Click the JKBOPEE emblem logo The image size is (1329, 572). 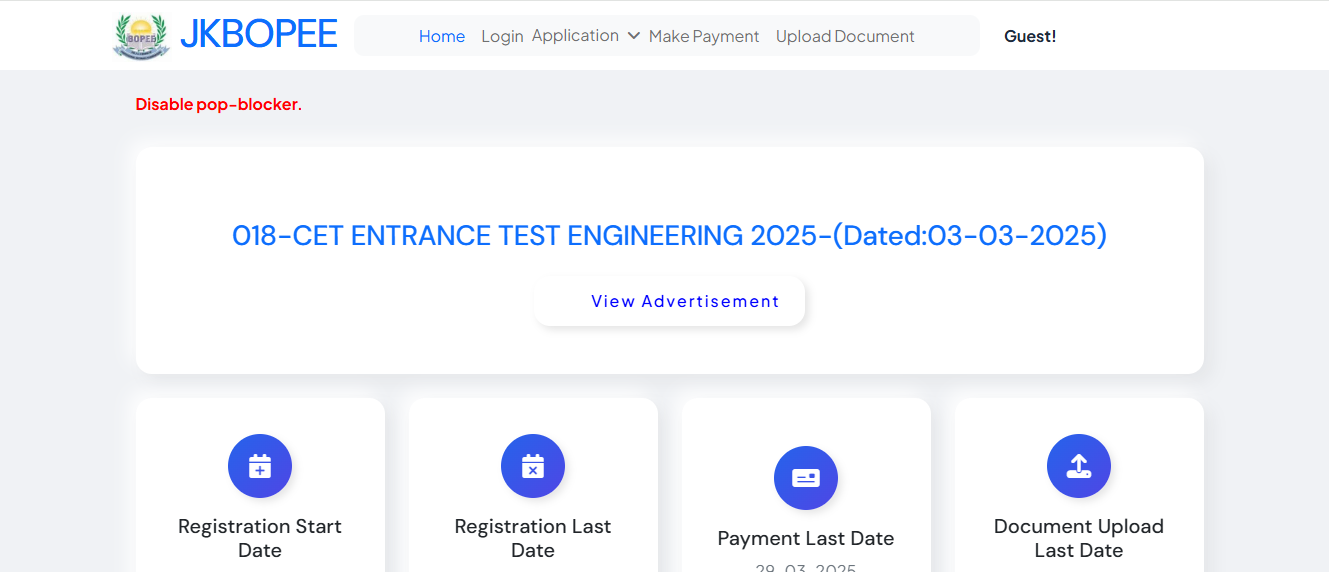[141, 36]
